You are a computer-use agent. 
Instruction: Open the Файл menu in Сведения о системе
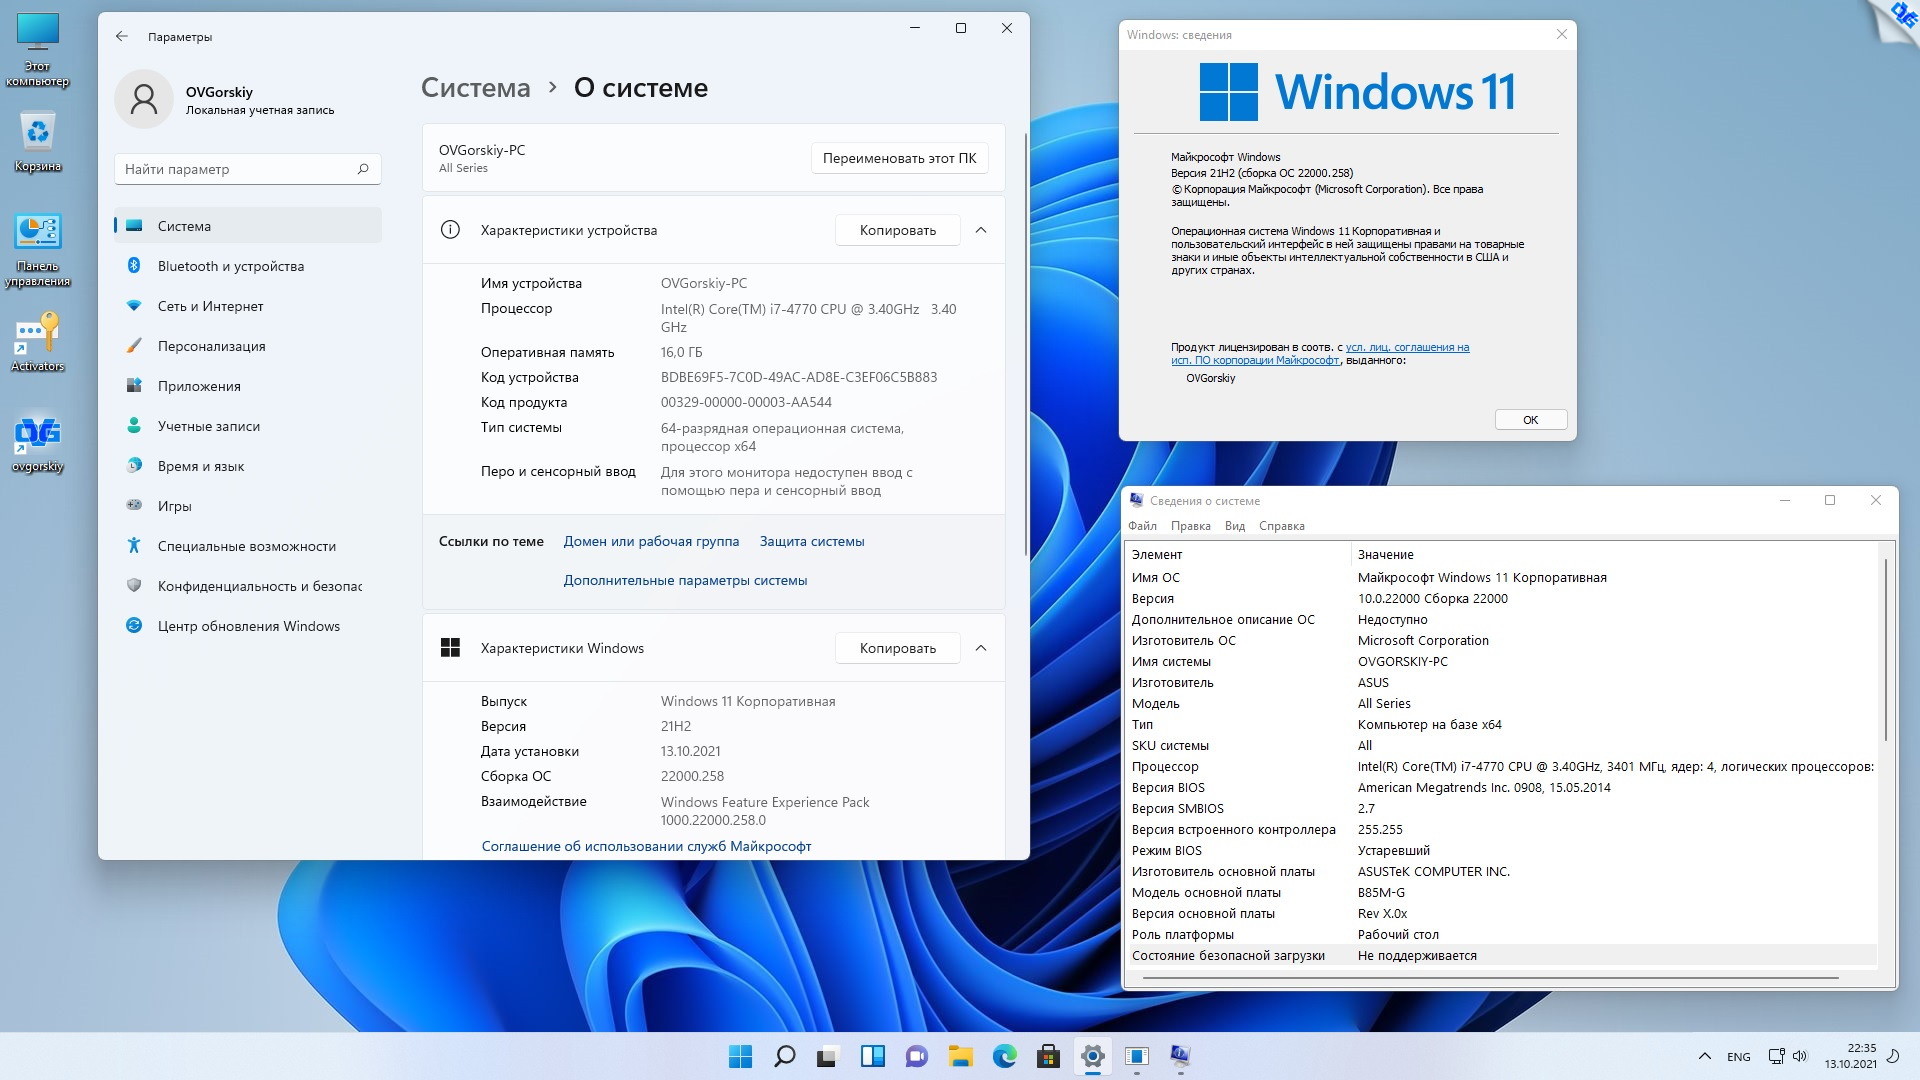pos(1142,526)
